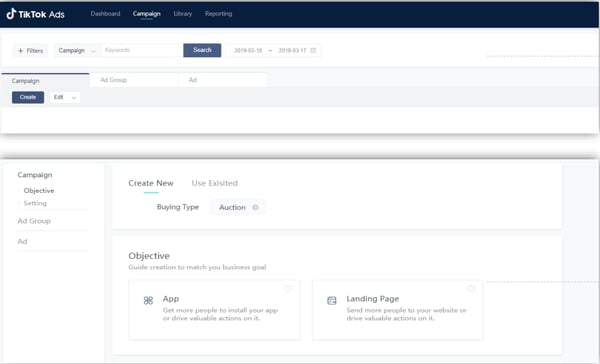
Task: Open the Edit dropdown
Action: coord(65,97)
